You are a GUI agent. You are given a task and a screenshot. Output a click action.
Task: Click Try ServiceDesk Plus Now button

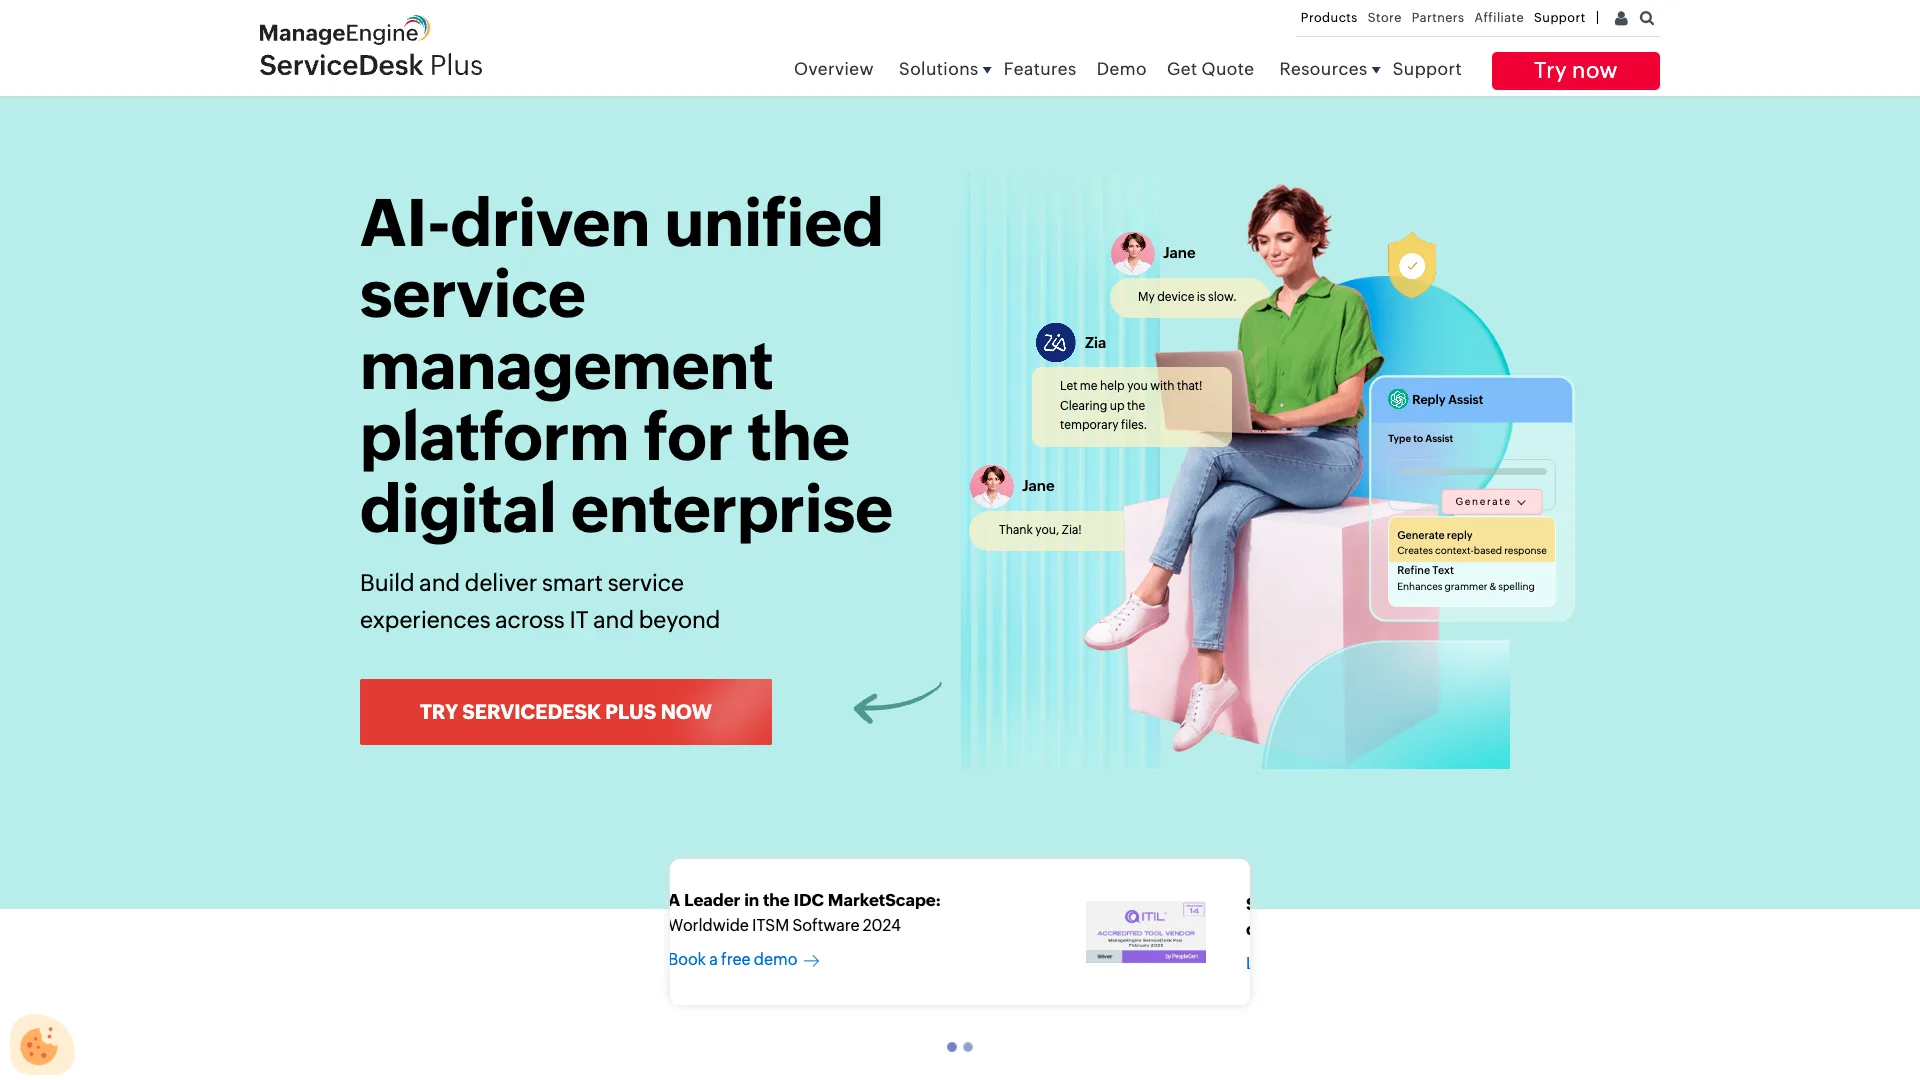coord(566,712)
